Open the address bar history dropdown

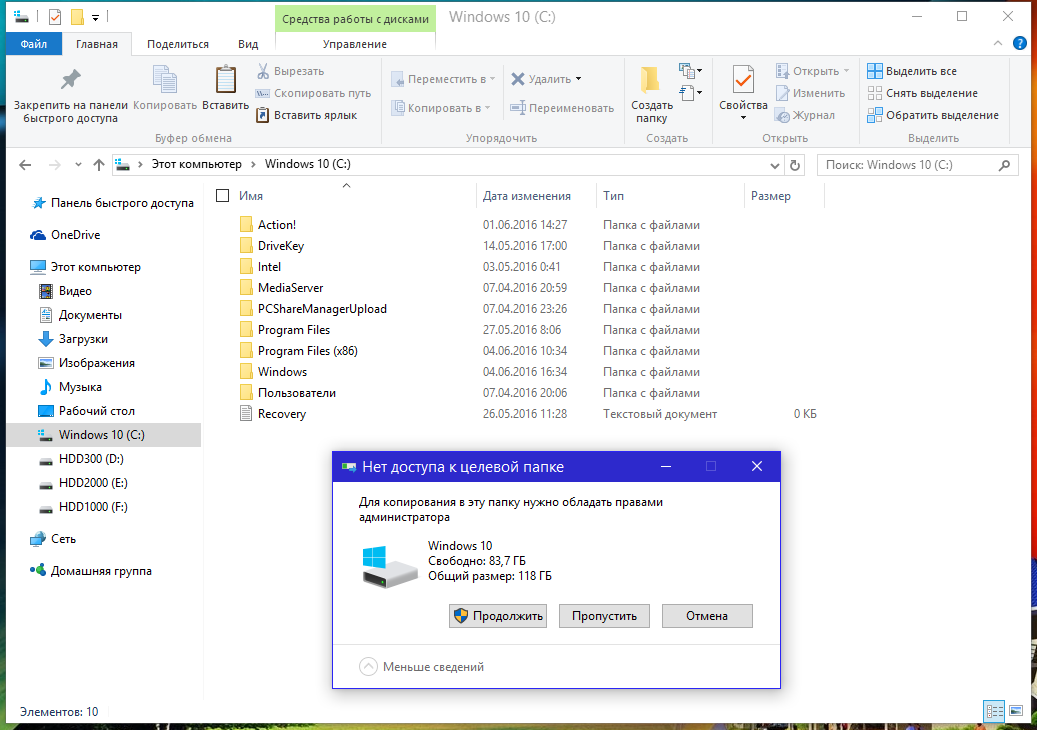[x=775, y=165]
